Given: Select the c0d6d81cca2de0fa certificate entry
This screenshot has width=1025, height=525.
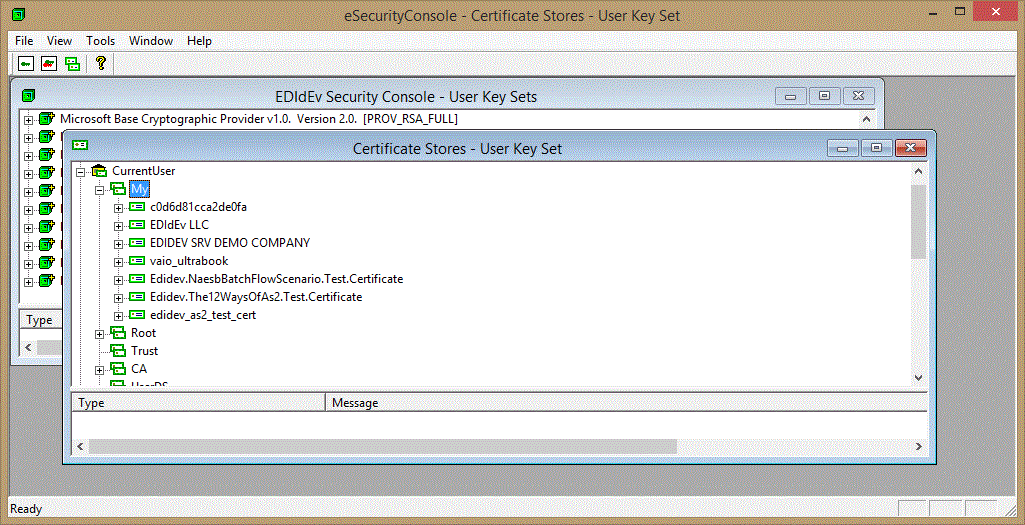Looking at the screenshot, I should click(x=198, y=207).
